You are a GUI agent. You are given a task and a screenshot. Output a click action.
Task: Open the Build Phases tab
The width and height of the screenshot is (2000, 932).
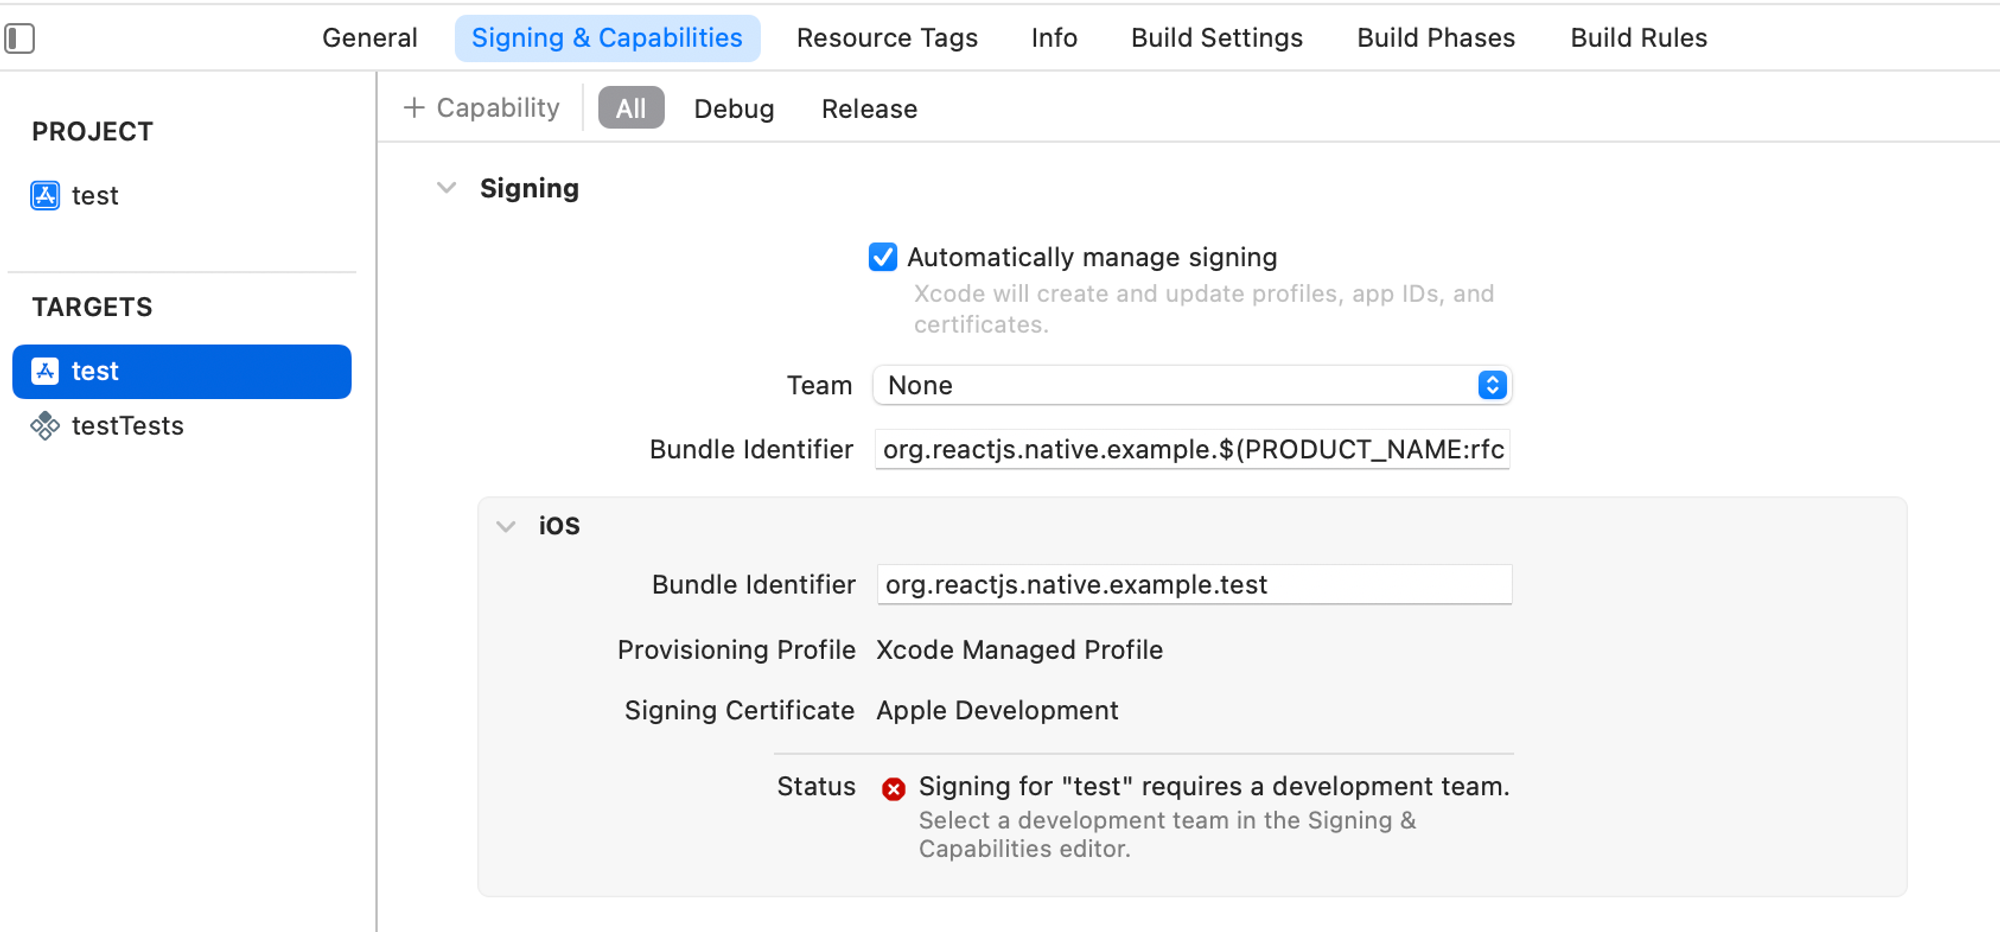(1435, 38)
